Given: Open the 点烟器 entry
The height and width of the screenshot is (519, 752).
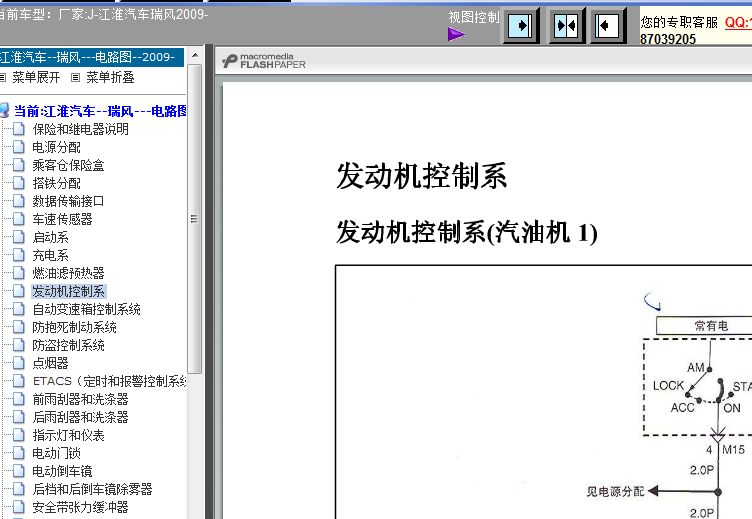Looking at the screenshot, I should [50, 363].
